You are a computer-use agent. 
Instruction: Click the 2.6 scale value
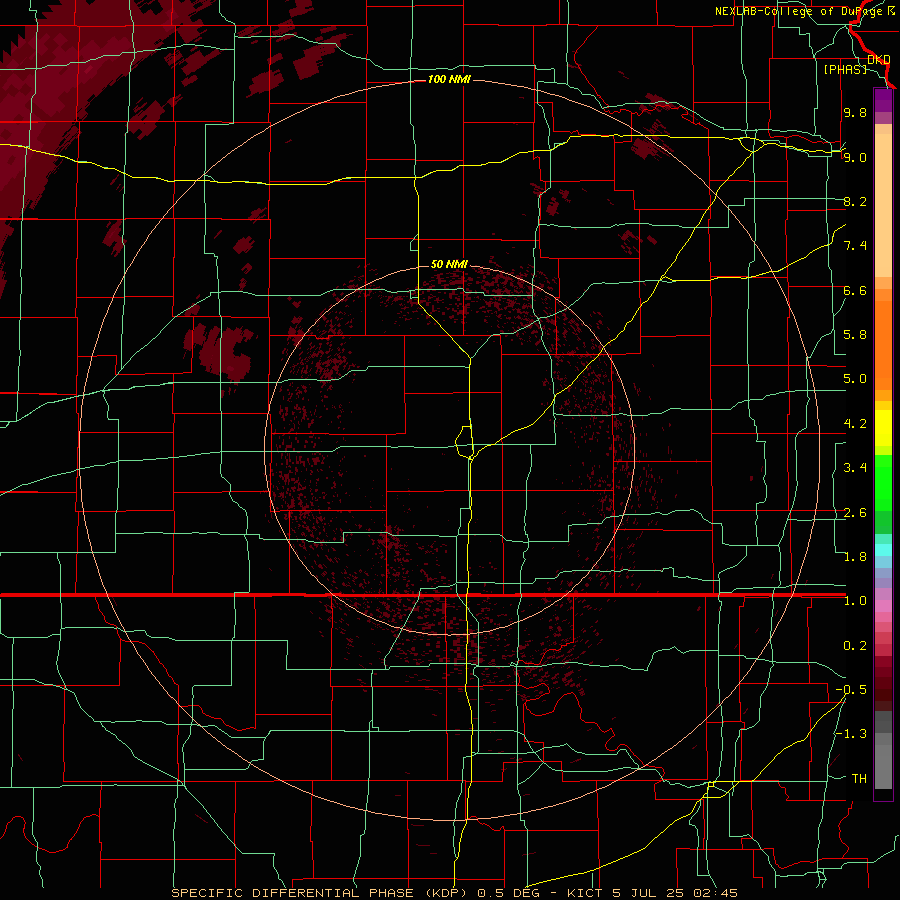(855, 513)
